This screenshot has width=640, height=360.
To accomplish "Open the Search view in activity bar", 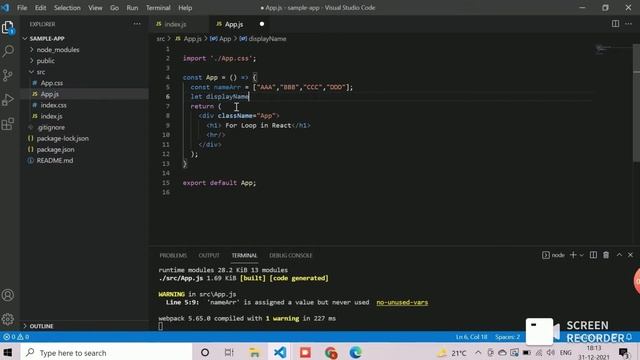I will pos(8,51).
